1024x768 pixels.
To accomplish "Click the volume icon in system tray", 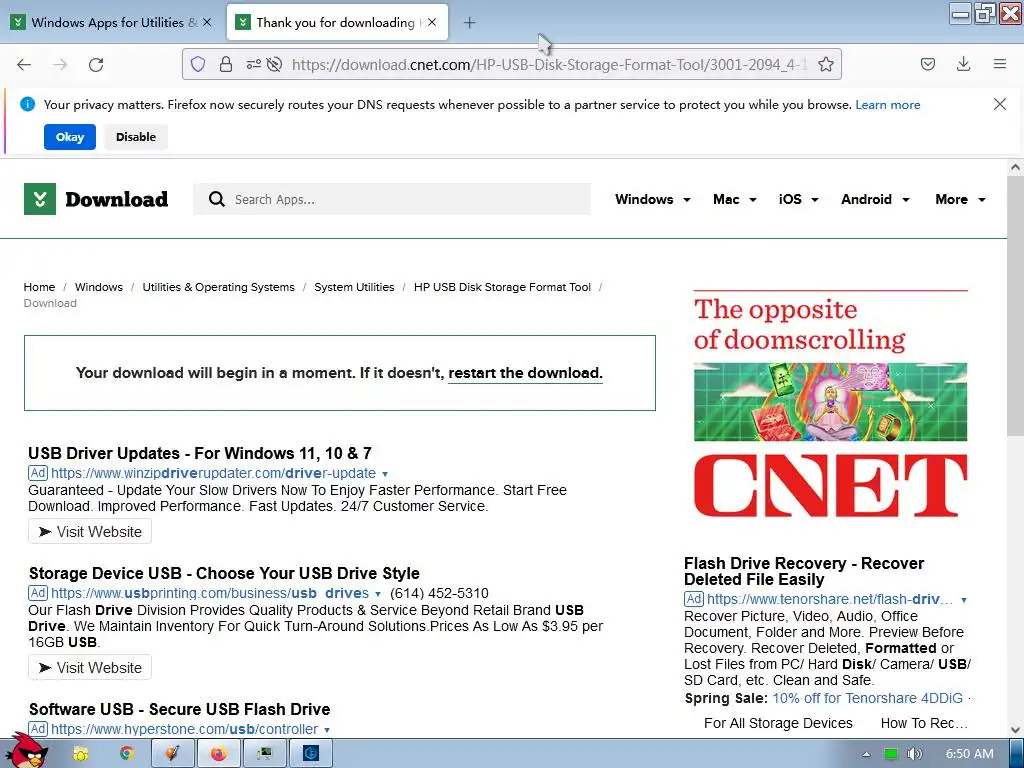I will (915, 754).
